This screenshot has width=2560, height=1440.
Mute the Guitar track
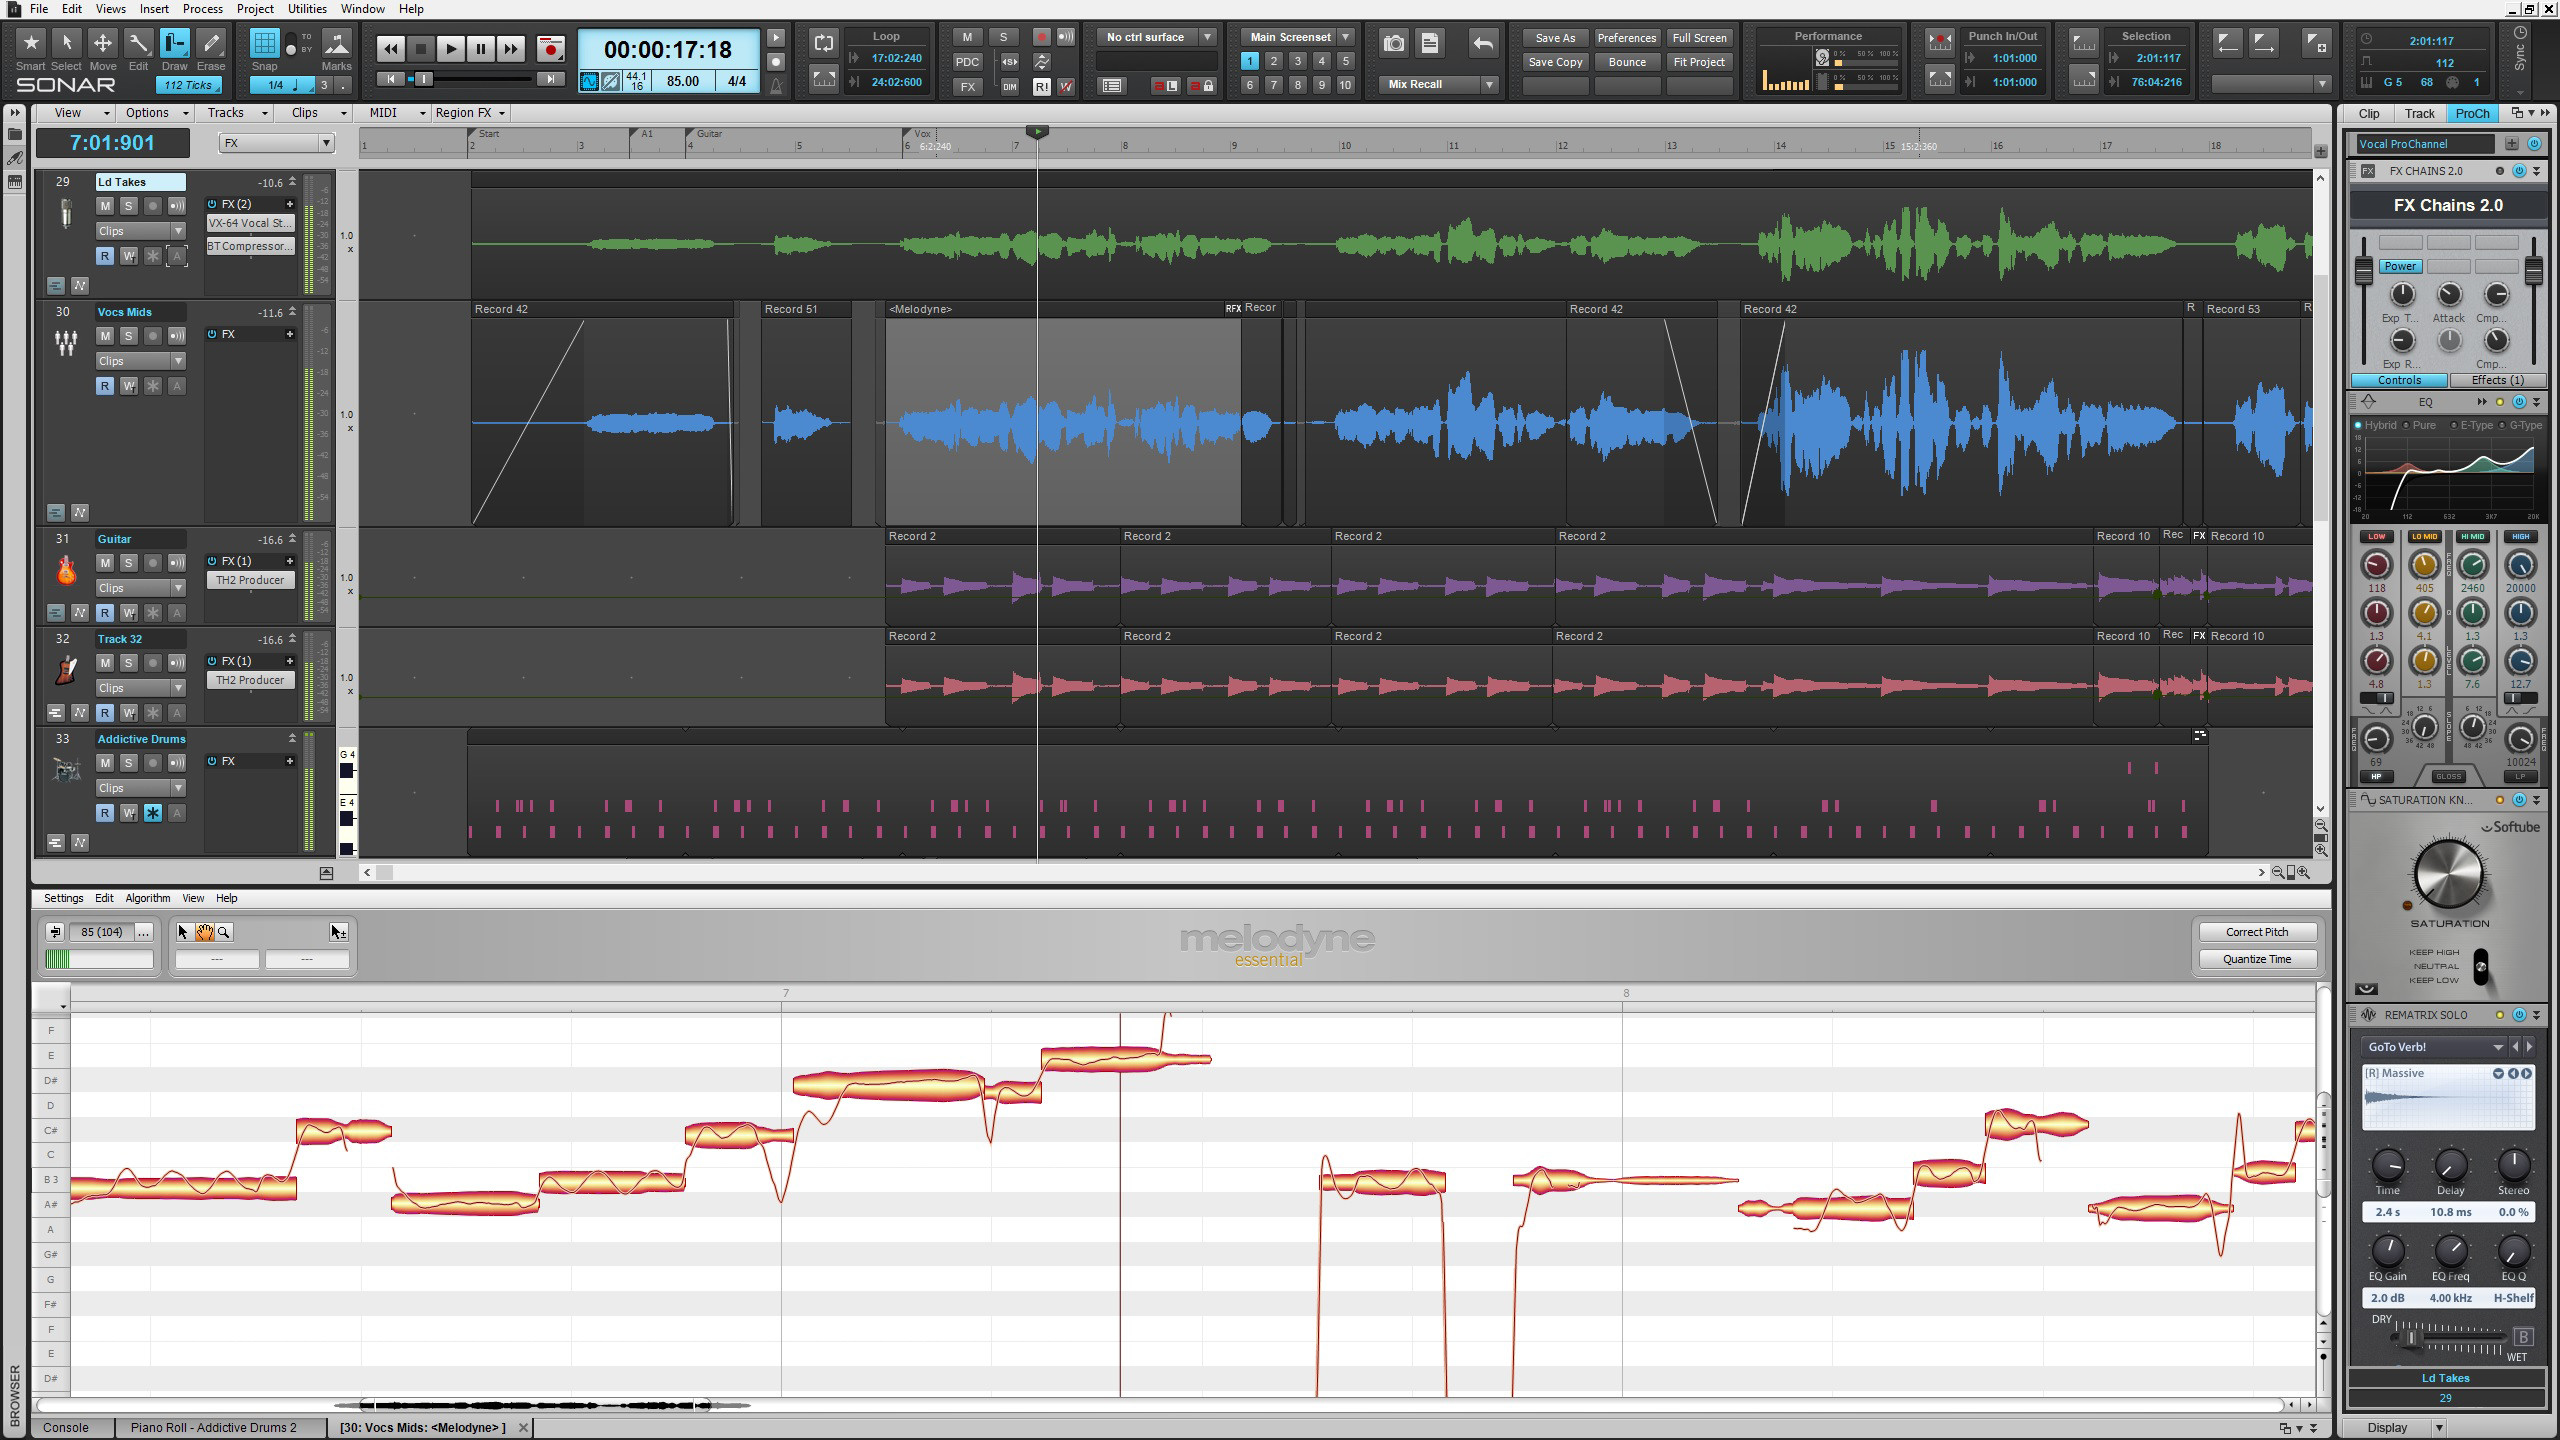105,563
